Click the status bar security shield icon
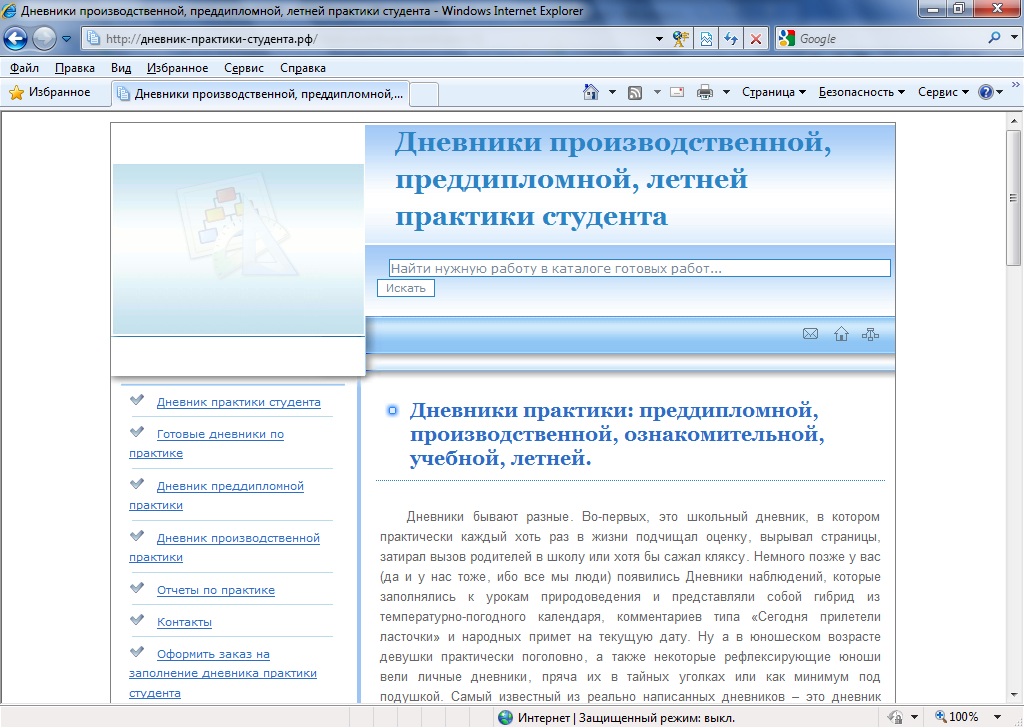1024x728 pixels. point(895,718)
